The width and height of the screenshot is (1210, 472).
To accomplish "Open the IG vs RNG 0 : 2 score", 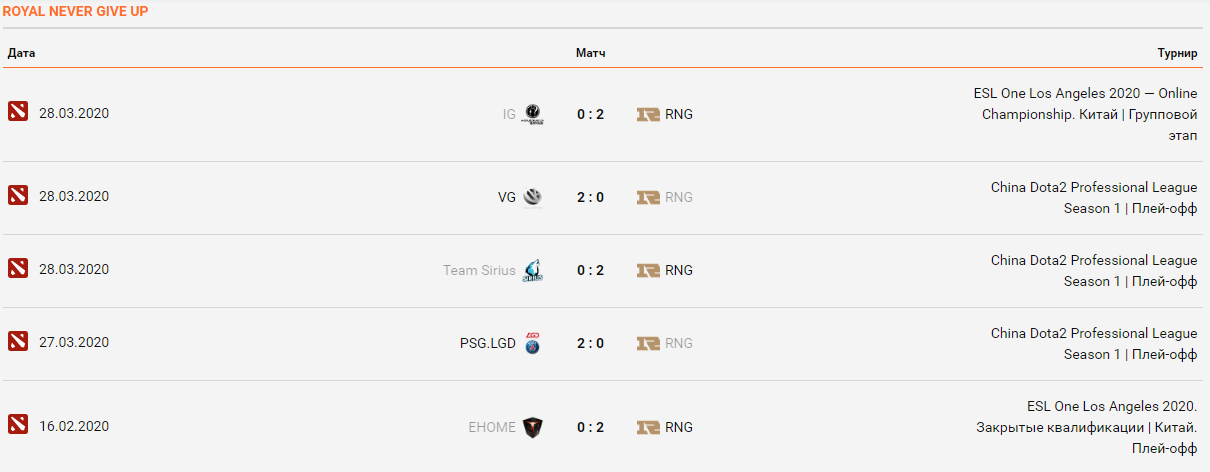I will (x=590, y=114).
